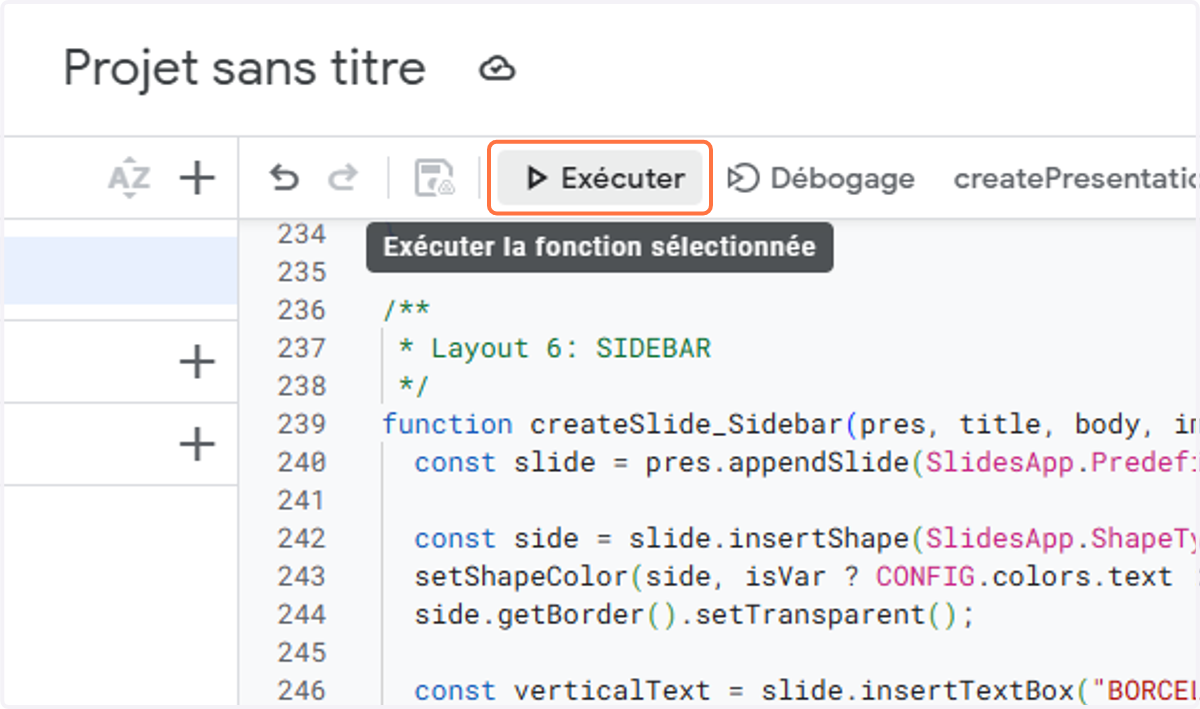Click 'slide.insertShape' in line 242
This screenshot has width=1200, height=709.
click(768, 538)
